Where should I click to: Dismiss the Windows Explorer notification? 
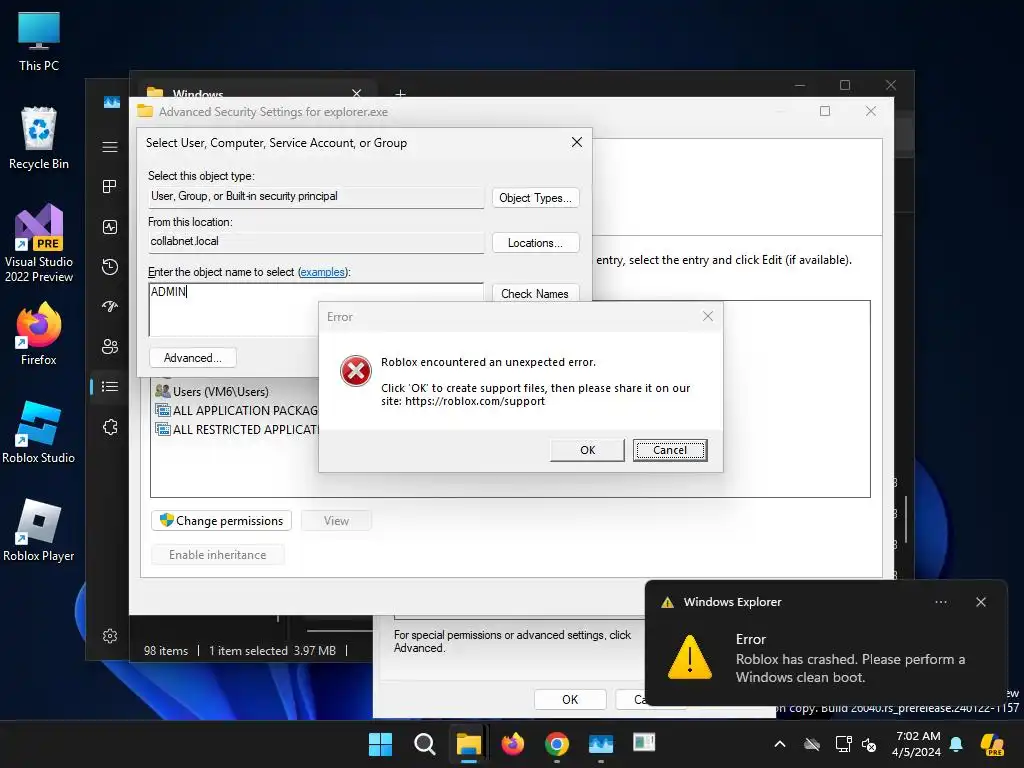pyautogui.click(x=981, y=602)
